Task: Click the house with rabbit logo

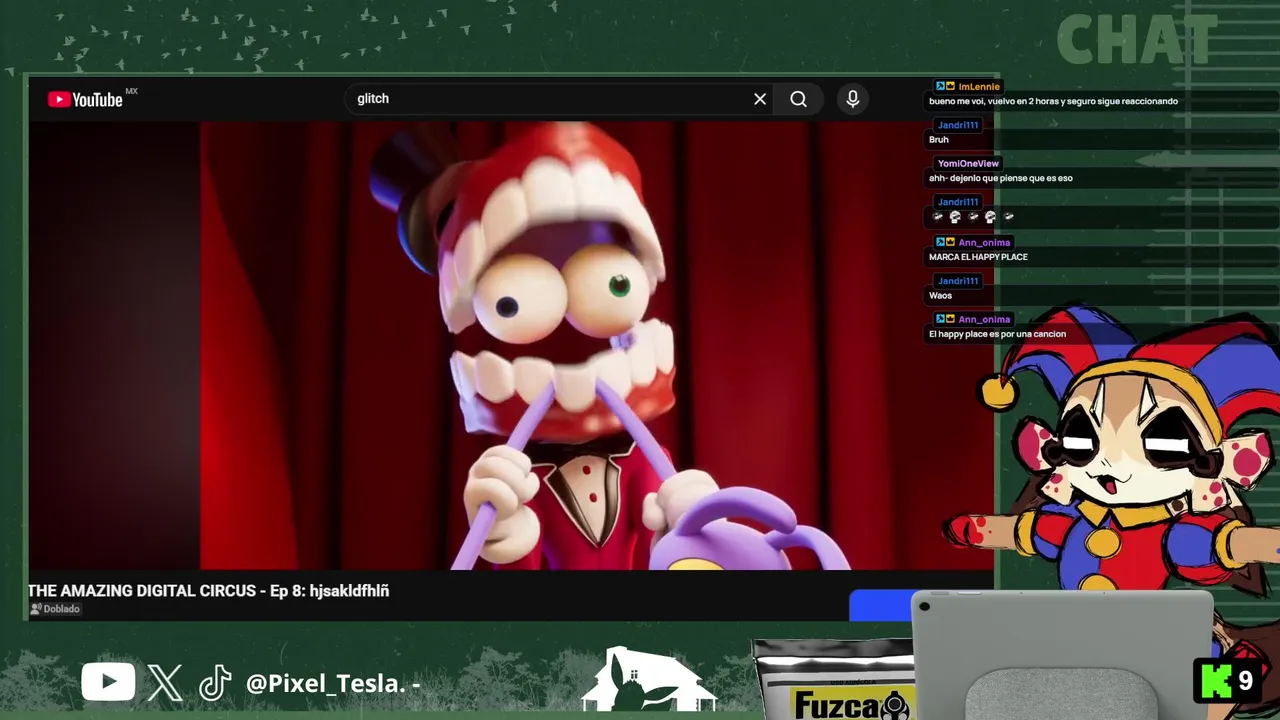Action: 650,680
